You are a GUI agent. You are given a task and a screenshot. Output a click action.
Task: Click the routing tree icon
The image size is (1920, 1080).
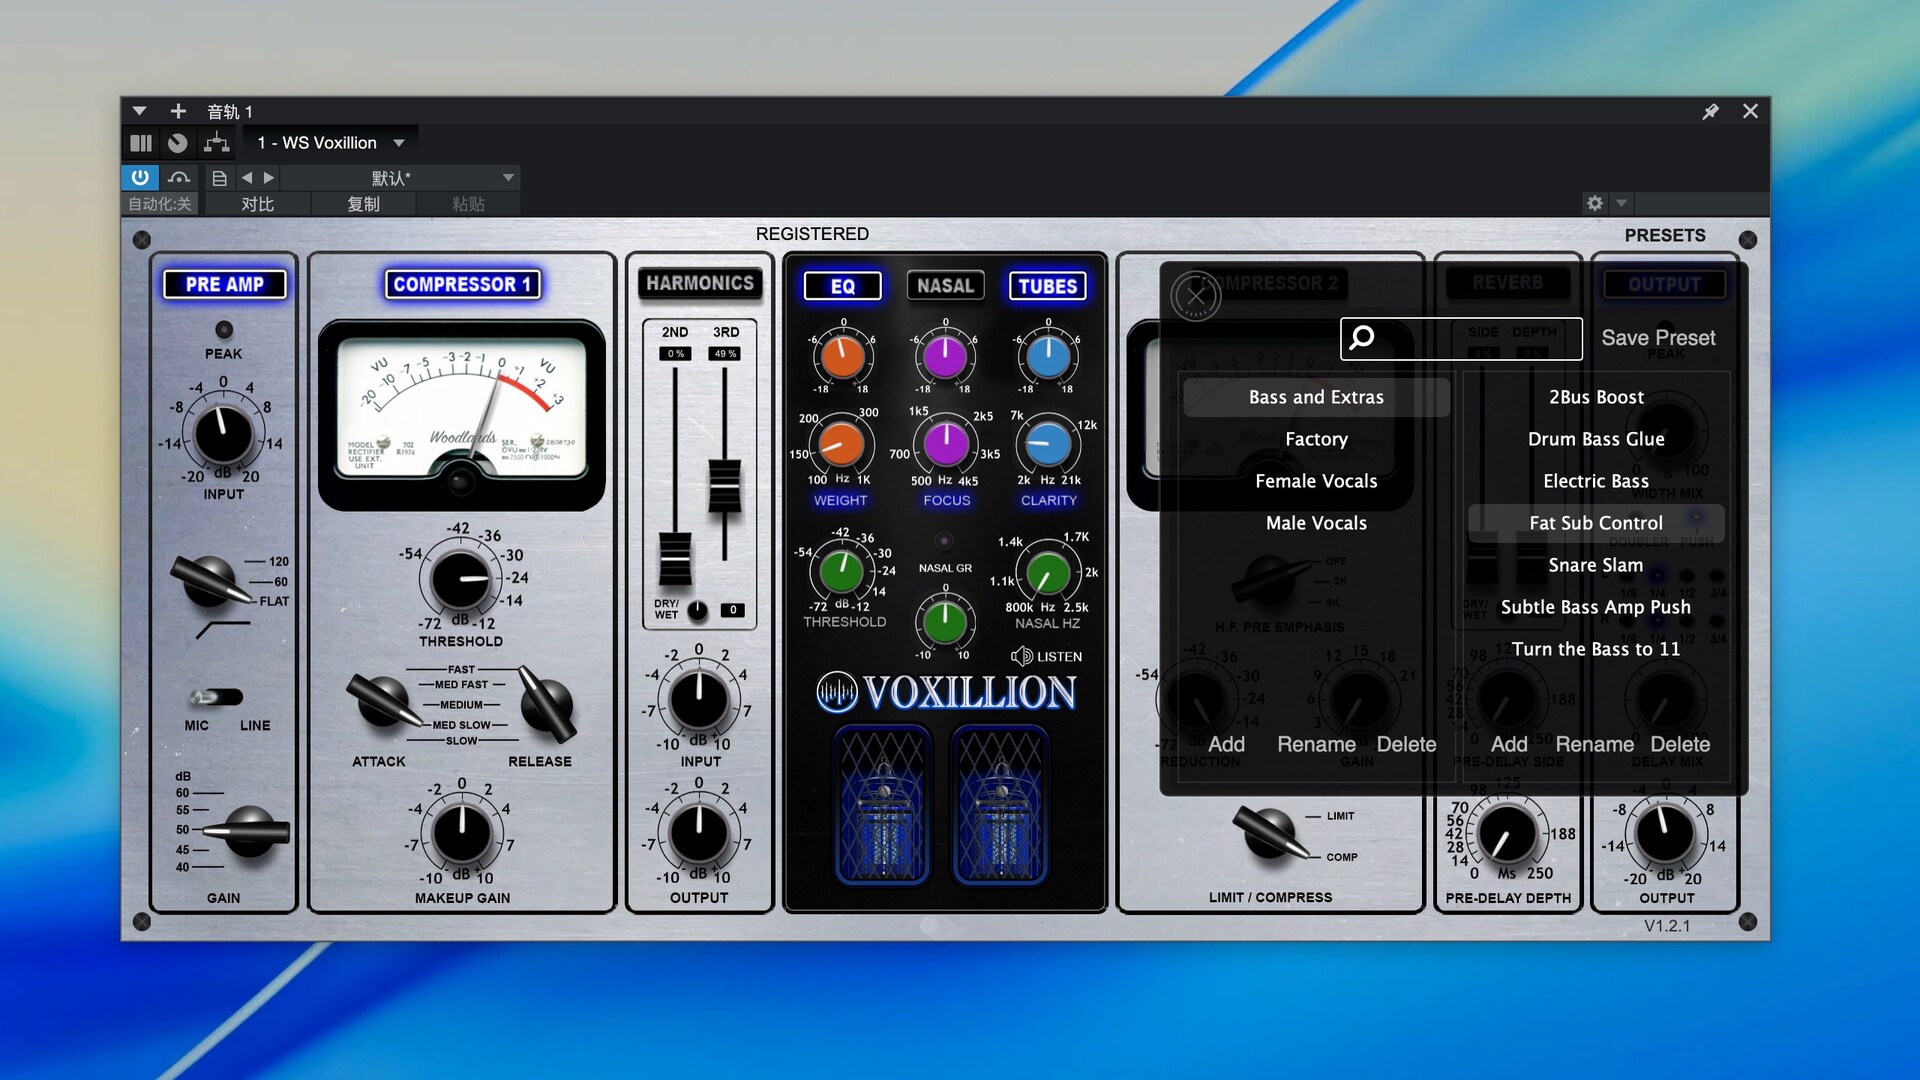(216, 143)
